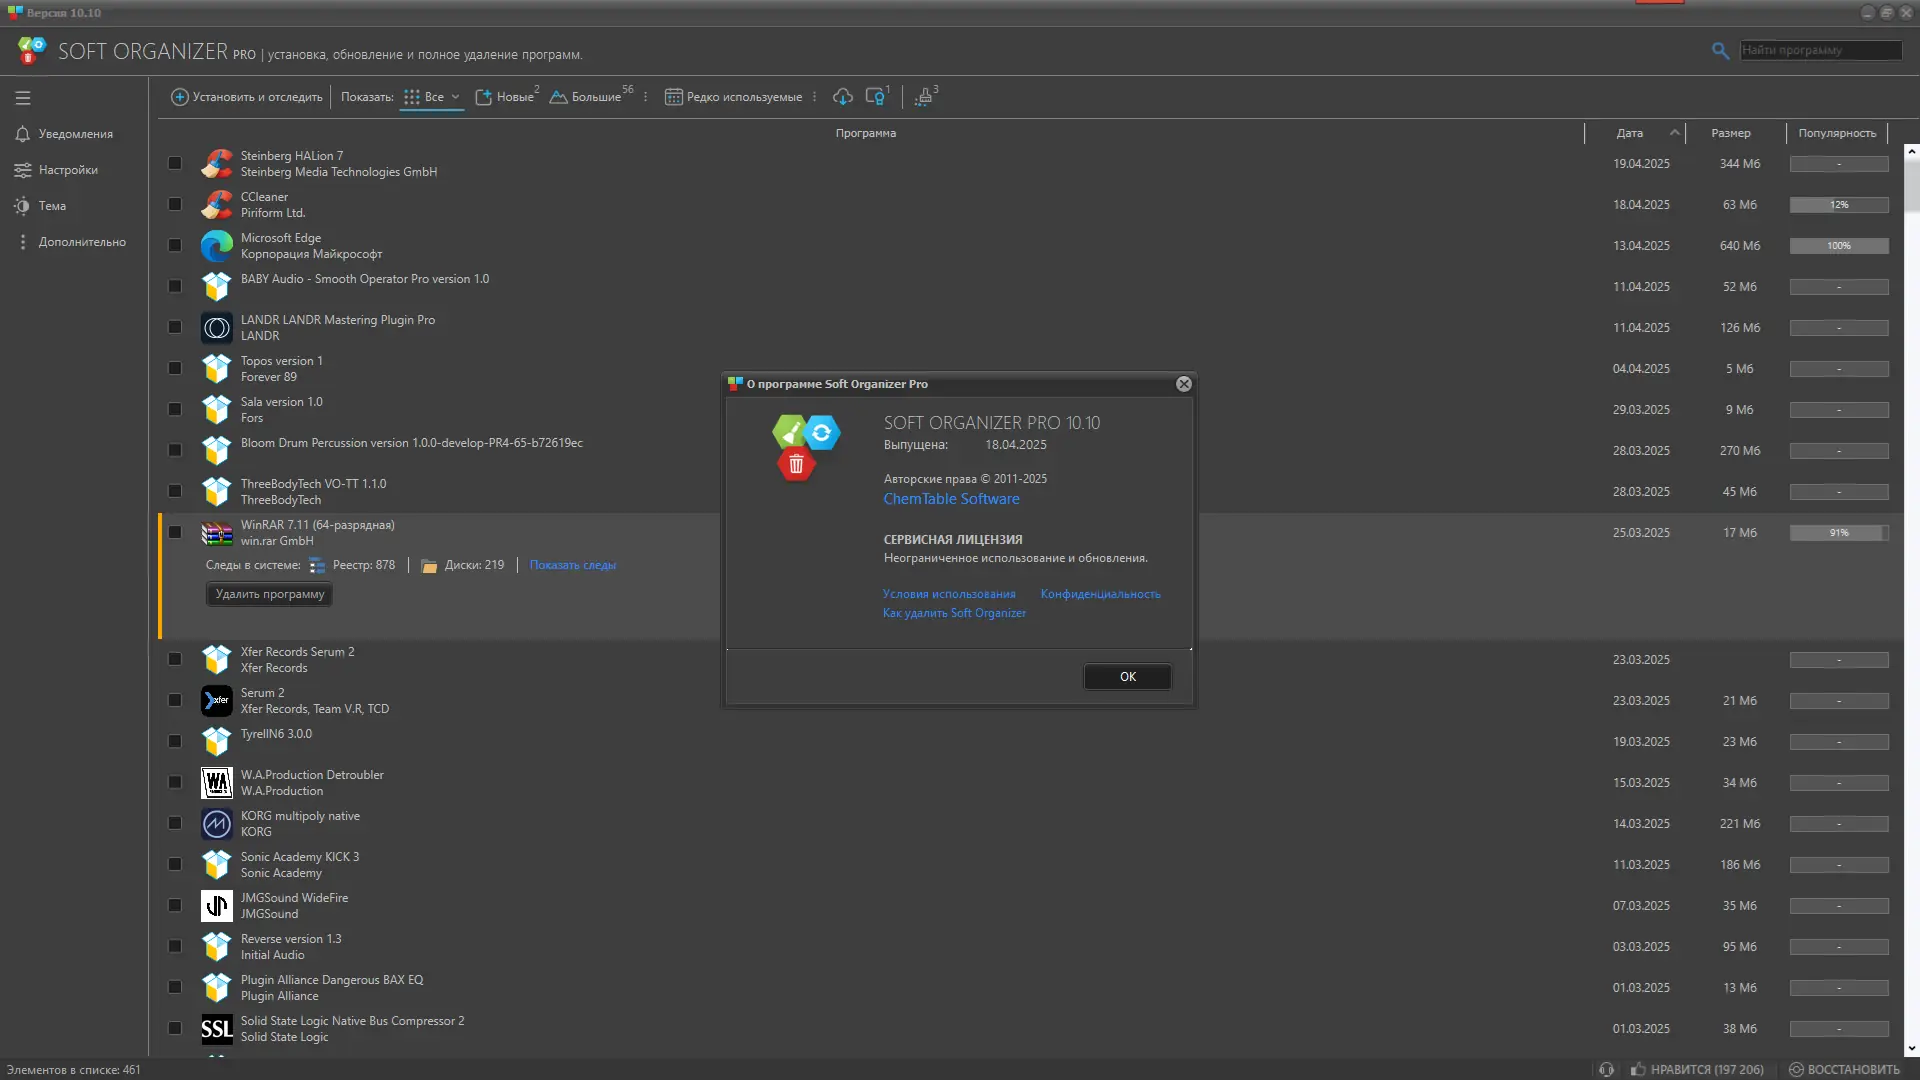The image size is (1920, 1080).
Task: Tick the Microsoft Edge checkbox
Action: click(x=175, y=245)
